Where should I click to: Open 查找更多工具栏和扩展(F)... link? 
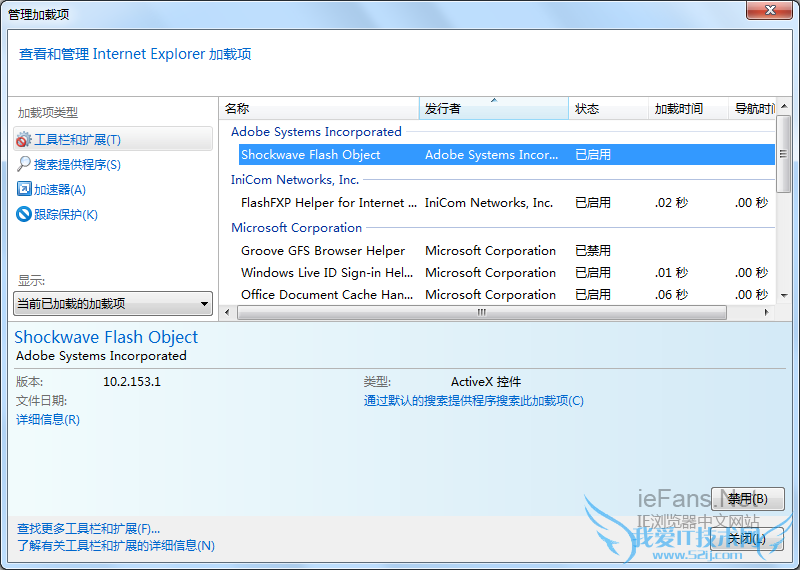coord(88,529)
